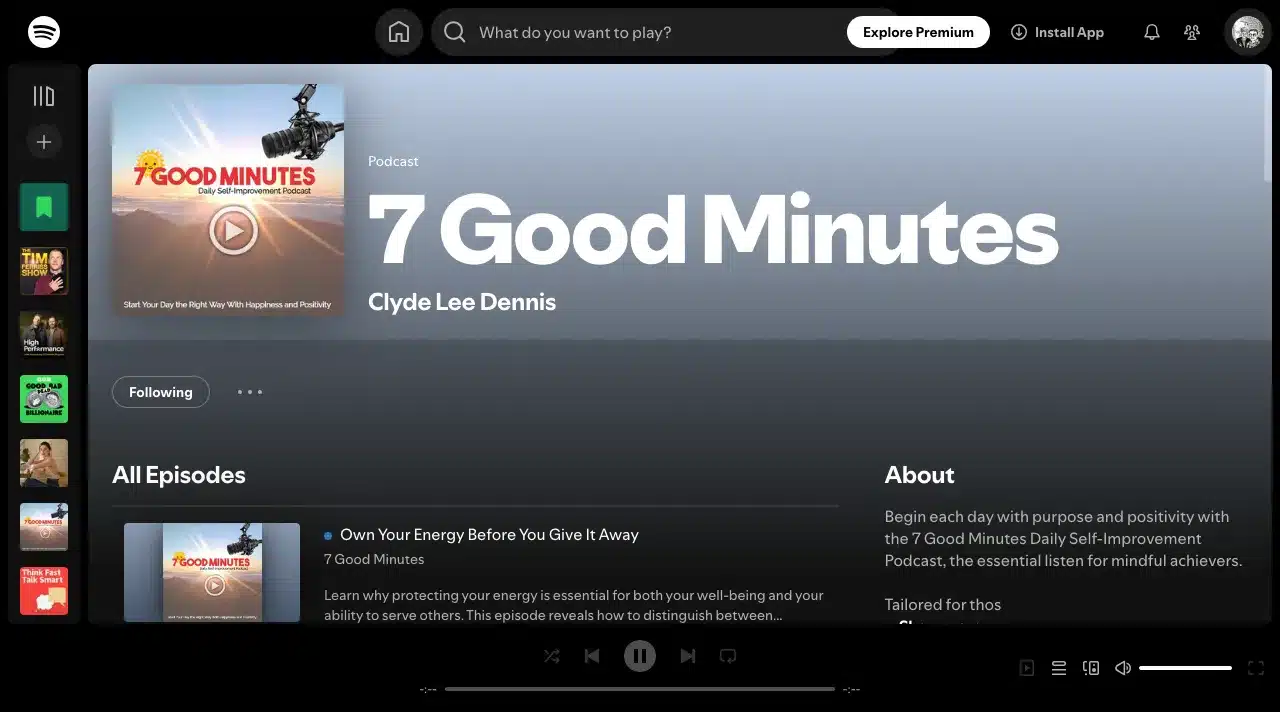1280x712 pixels.
Task: Open the Think Fast Talk Smart podcast
Action: coord(44,591)
